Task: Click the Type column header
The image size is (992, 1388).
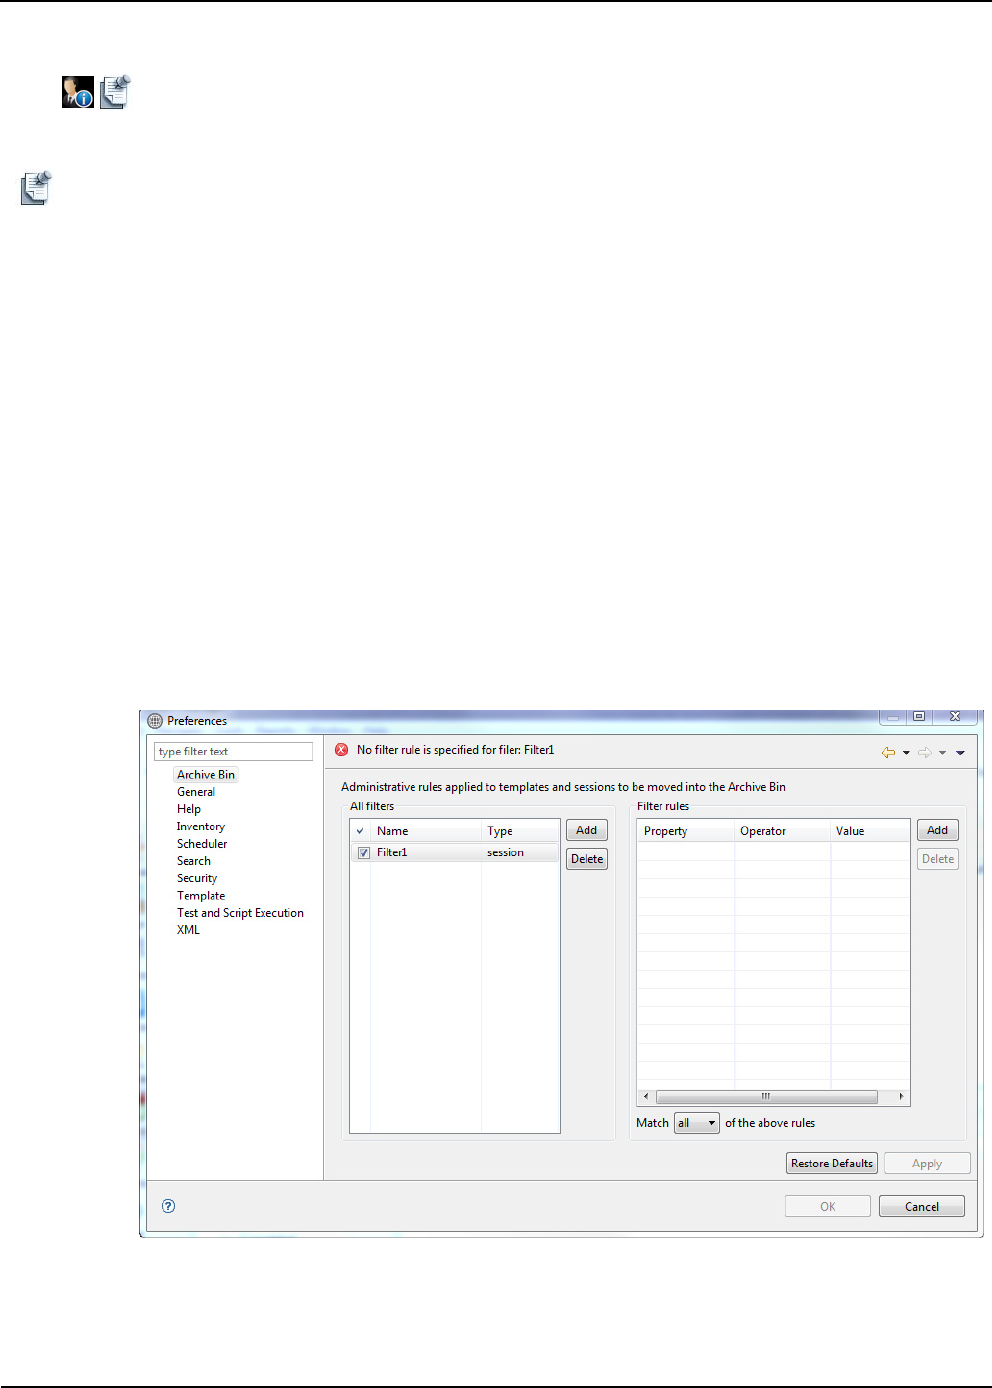Action: [520, 831]
